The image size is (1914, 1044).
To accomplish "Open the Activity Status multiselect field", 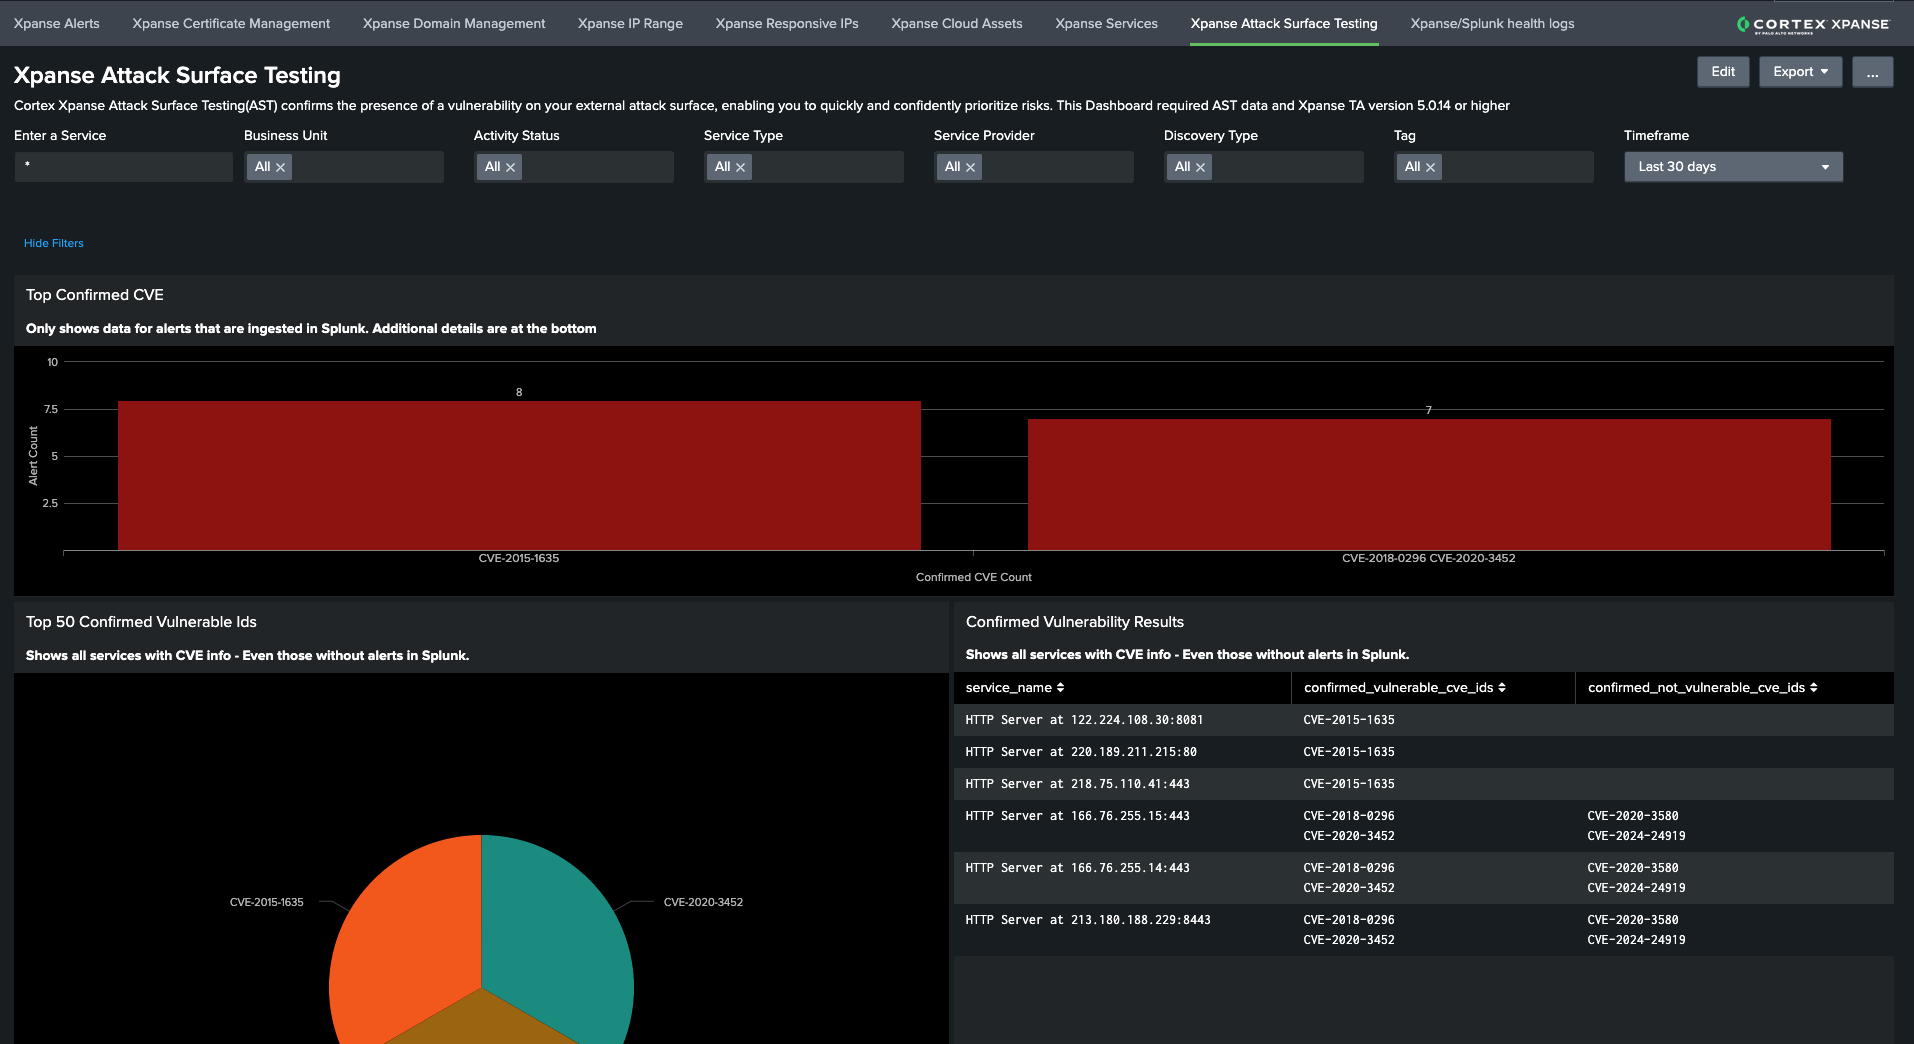I will click(574, 167).
